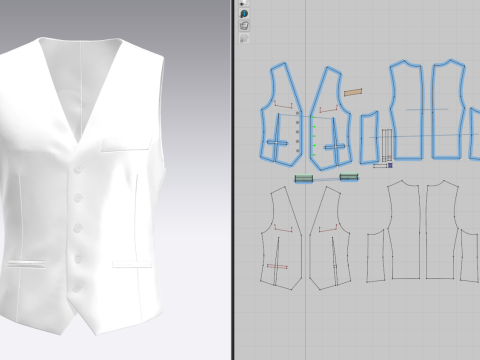The height and width of the screenshot is (360, 480).
Task: Click the faded garment display icon in the 2D toolbar
Action: coord(244,38)
